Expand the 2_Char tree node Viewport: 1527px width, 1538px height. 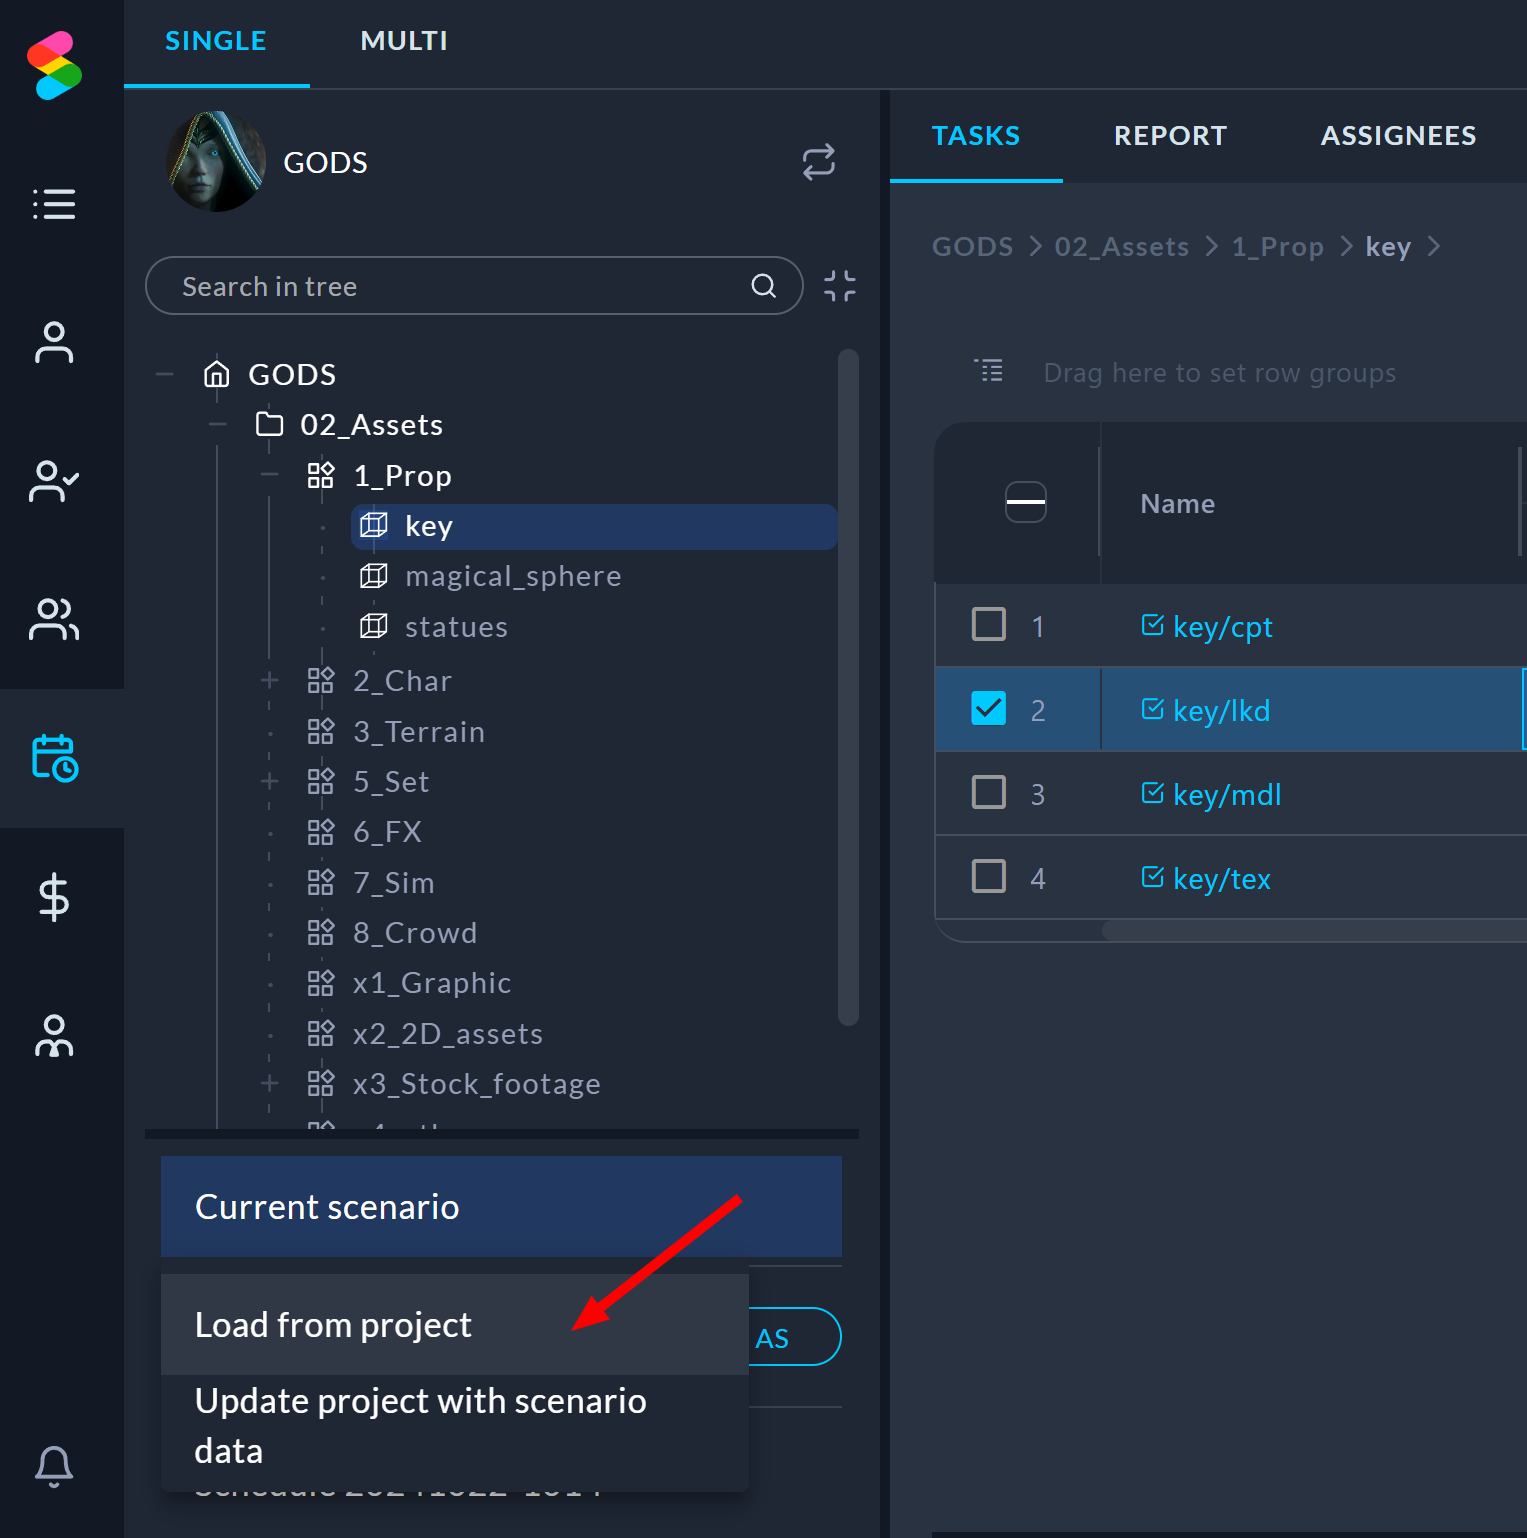pyautogui.click(x=269, y=680)
